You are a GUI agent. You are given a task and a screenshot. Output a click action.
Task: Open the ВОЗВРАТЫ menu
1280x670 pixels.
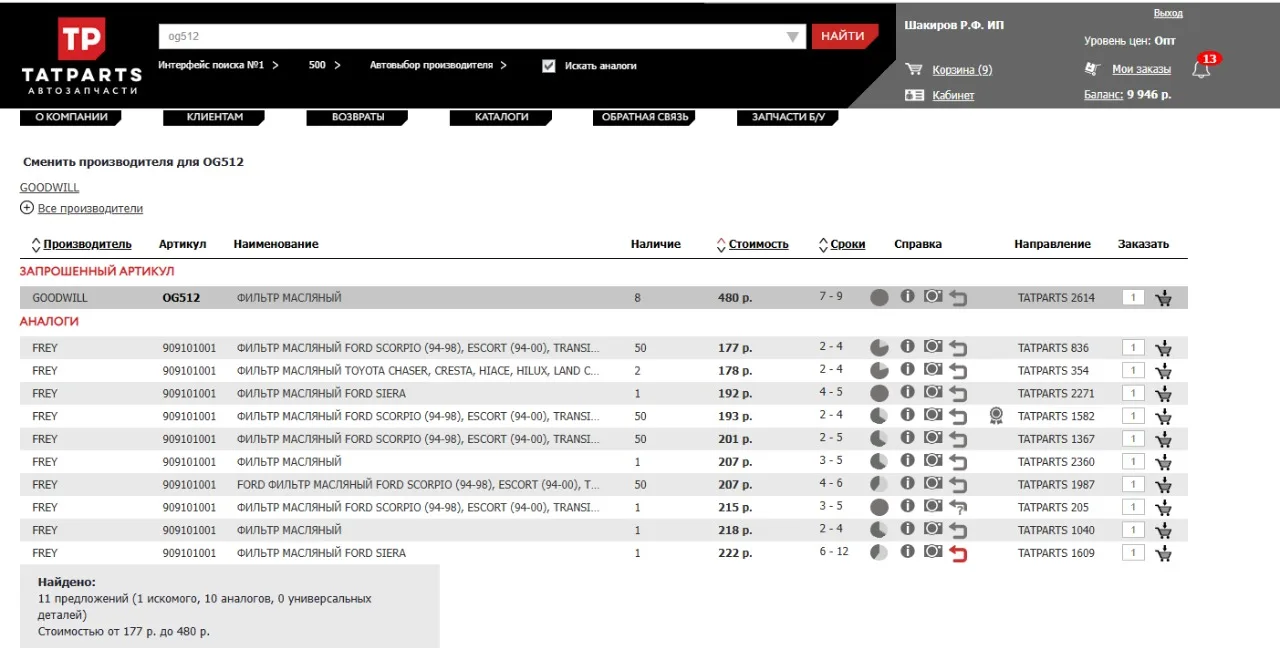(358, 117)
